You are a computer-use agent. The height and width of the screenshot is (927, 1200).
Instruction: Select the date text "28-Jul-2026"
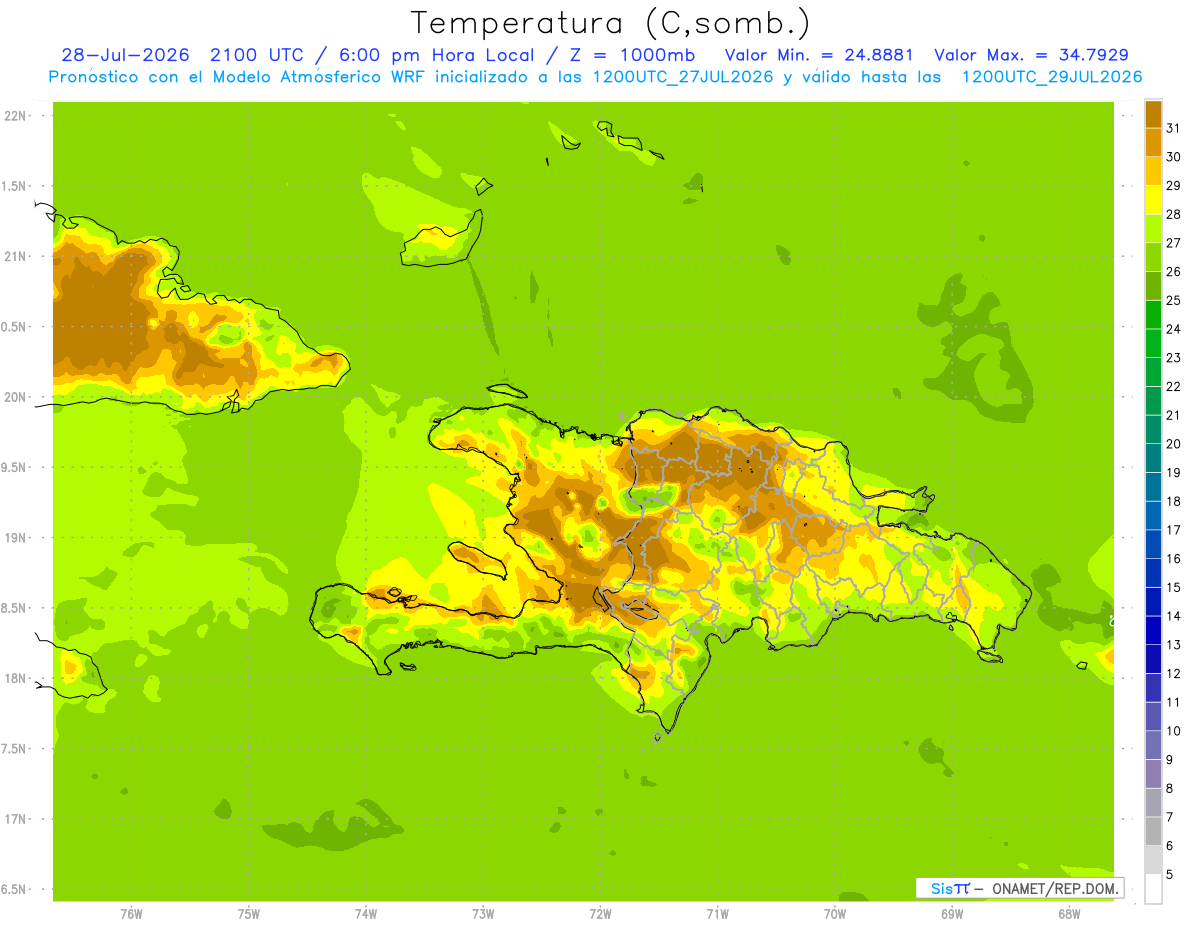pyautogui.click(x=126, y=55)
